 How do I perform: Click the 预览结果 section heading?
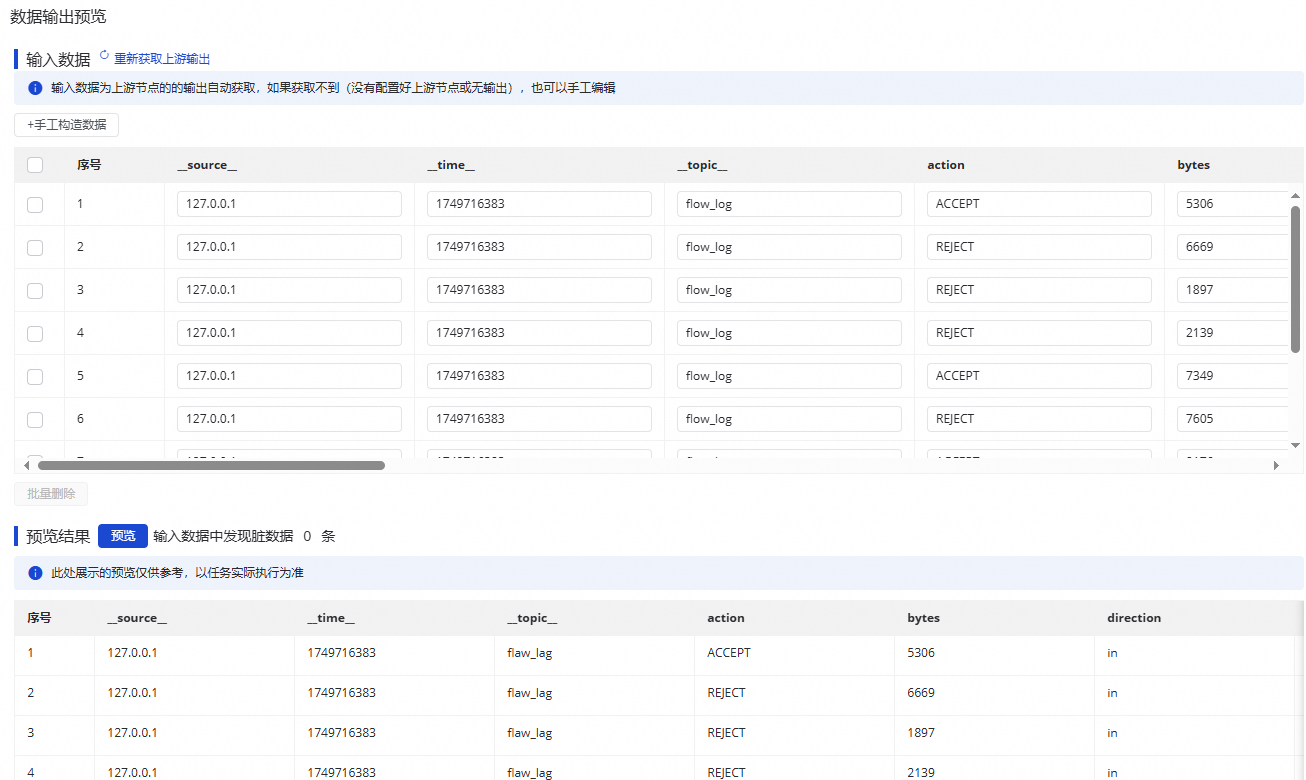(x=58, y=536)
